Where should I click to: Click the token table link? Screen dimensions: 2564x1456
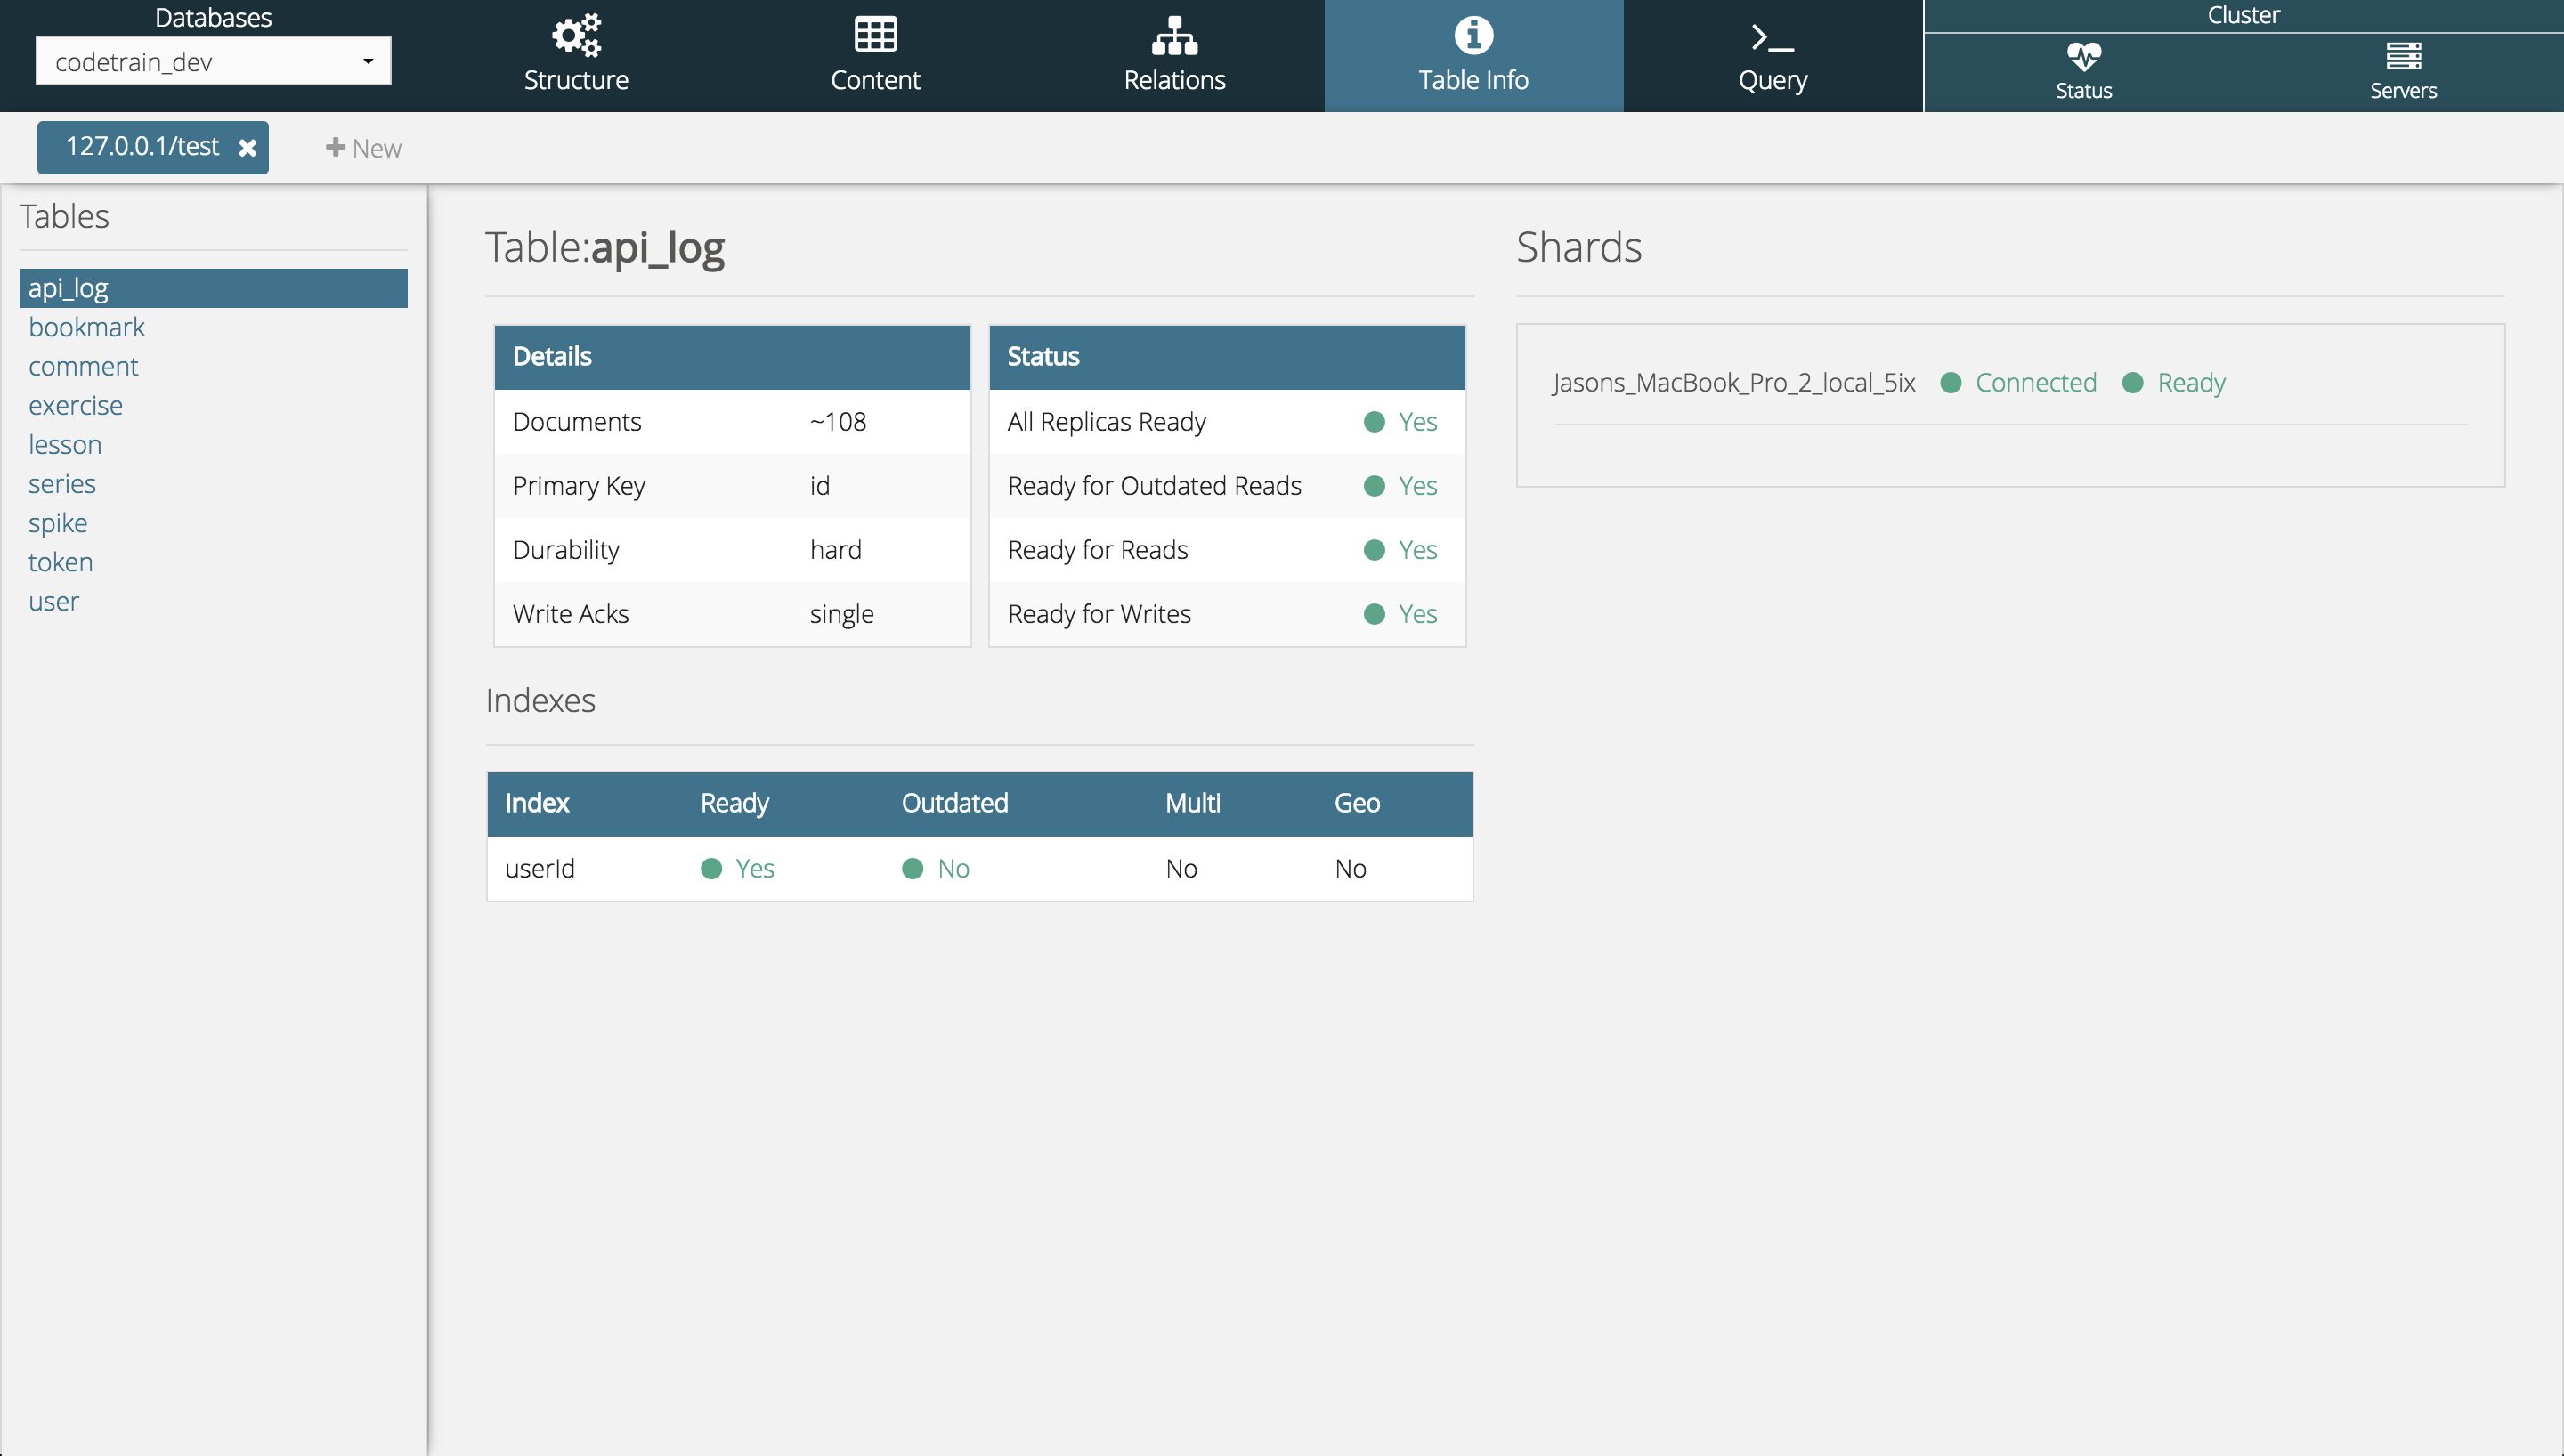coord(61,562)
